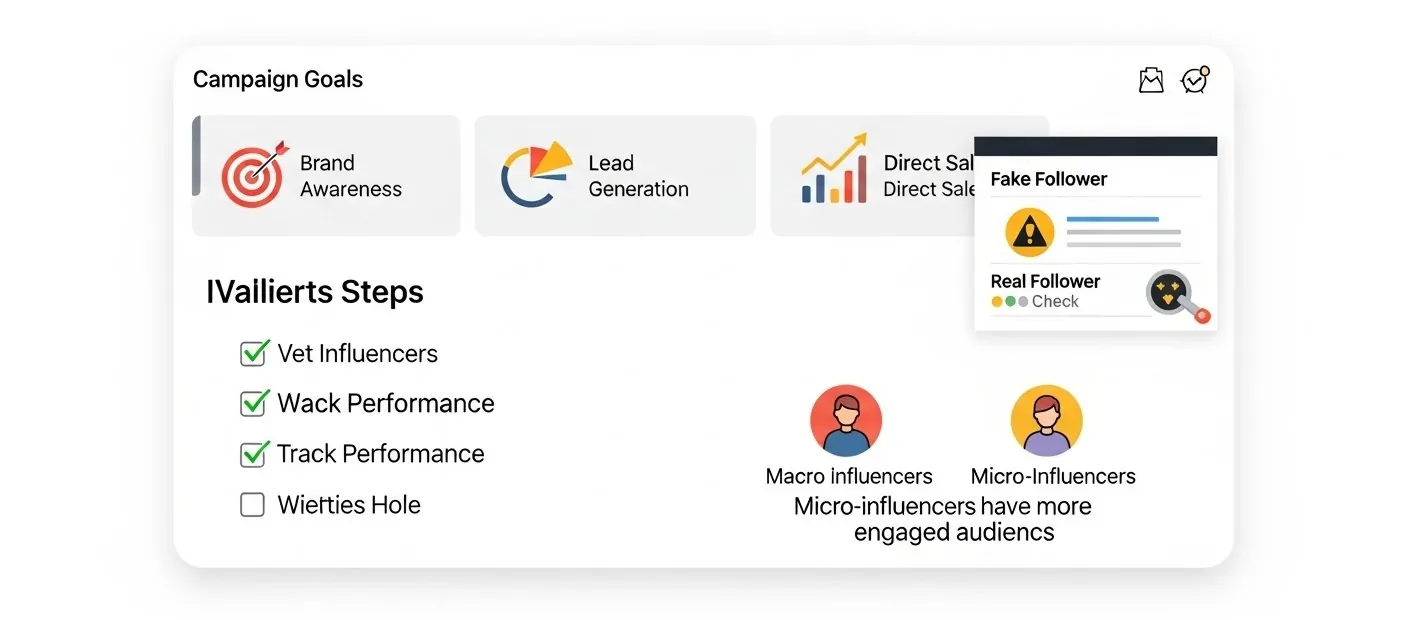Click the yellow warning triangle icon
The height and width of the screenshot is (620, 1408).
coord(1028,234)
